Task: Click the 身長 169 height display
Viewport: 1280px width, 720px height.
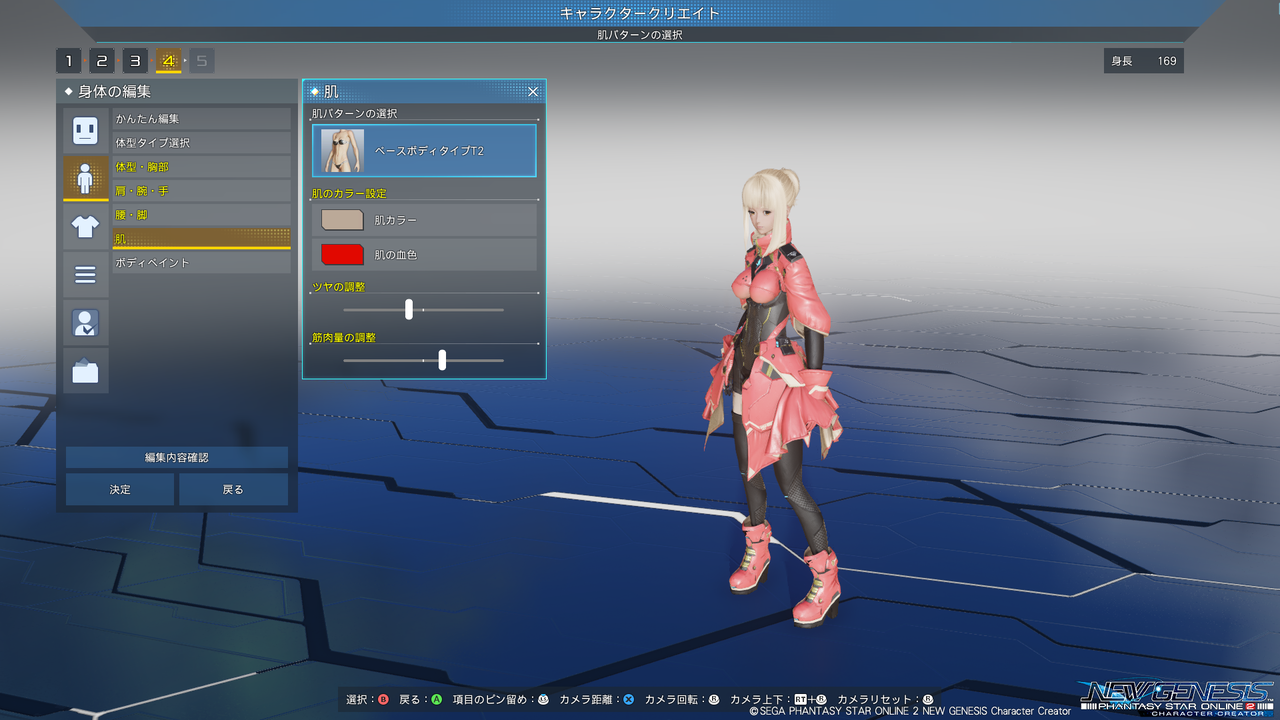Action: 1144,61
